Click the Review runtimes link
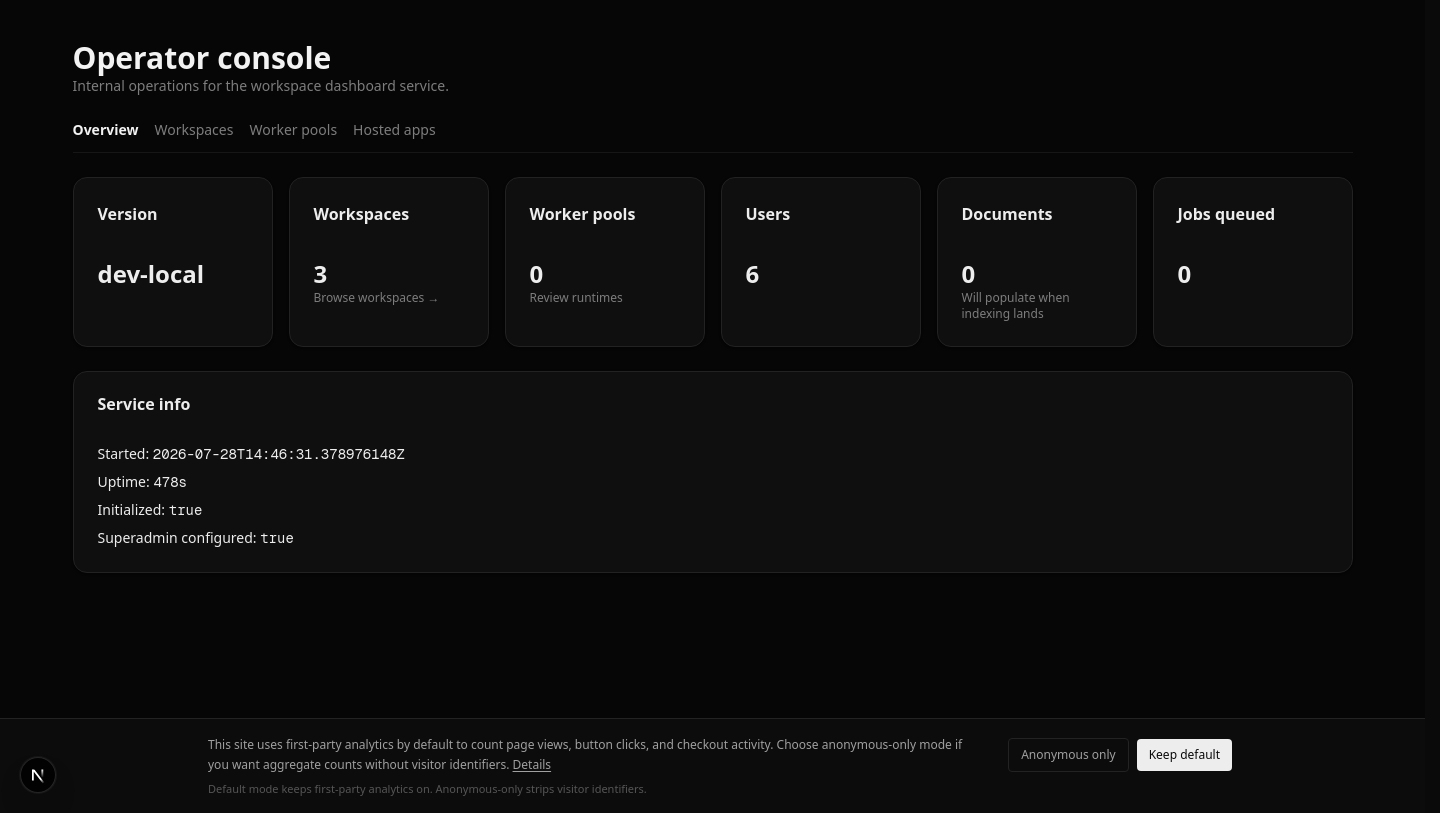The height and width of the screenshot is (813, 1440). click(576, 298)
